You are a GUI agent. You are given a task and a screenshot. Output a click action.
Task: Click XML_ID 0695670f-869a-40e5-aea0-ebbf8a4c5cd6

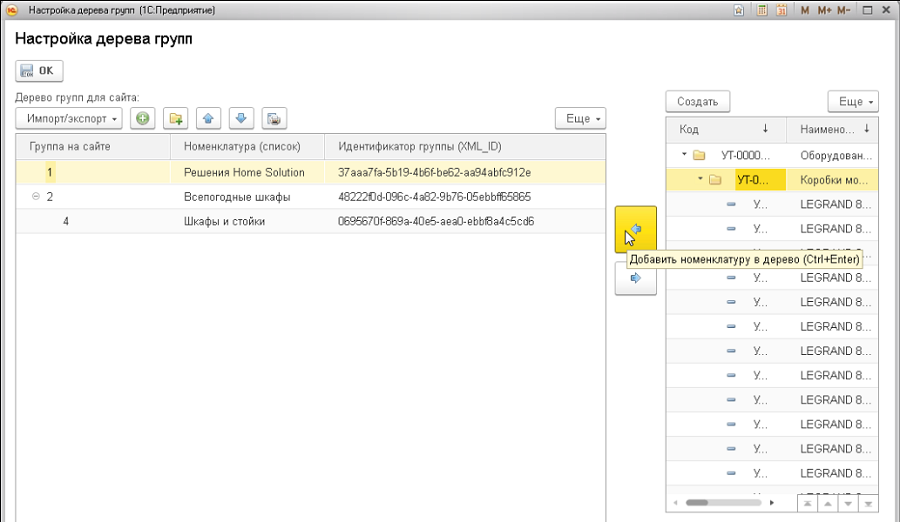pos(436,221)
